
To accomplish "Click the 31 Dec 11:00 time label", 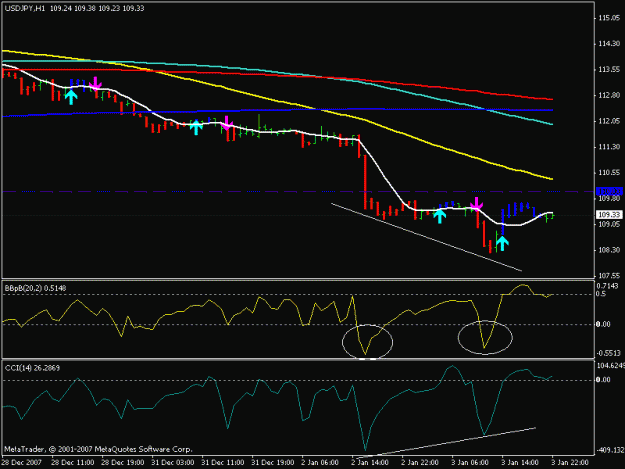I will click(222, 463).
